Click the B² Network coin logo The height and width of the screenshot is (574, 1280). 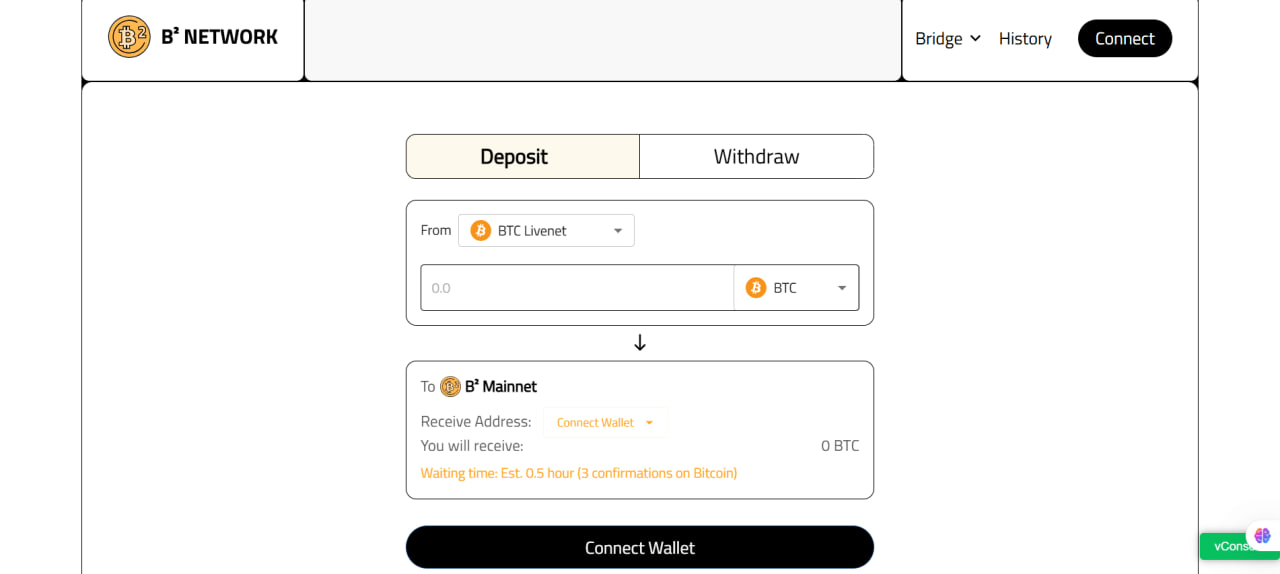[129, 37]
